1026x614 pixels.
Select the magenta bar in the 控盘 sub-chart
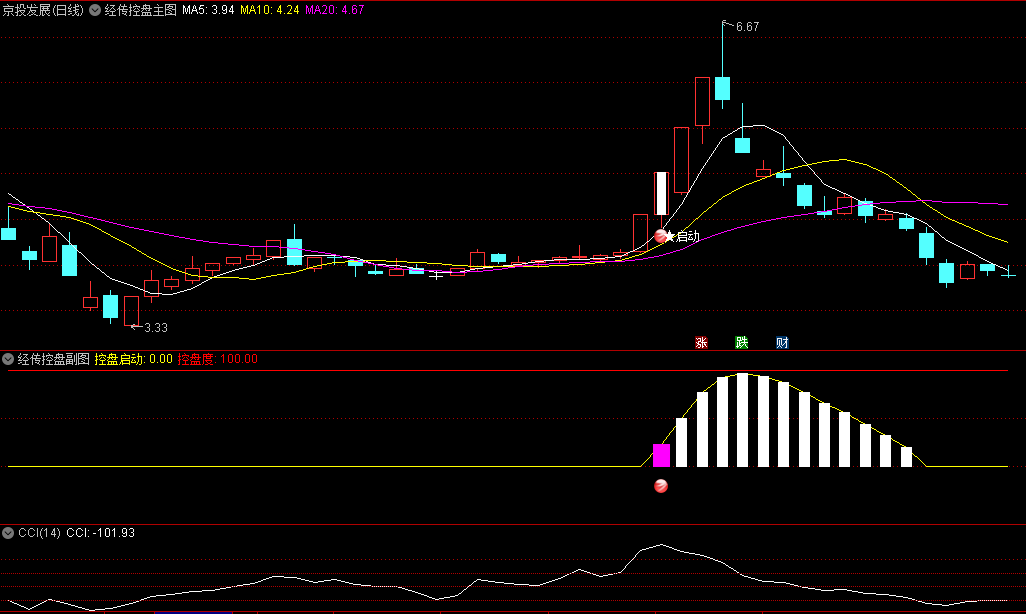pos(662,456)
